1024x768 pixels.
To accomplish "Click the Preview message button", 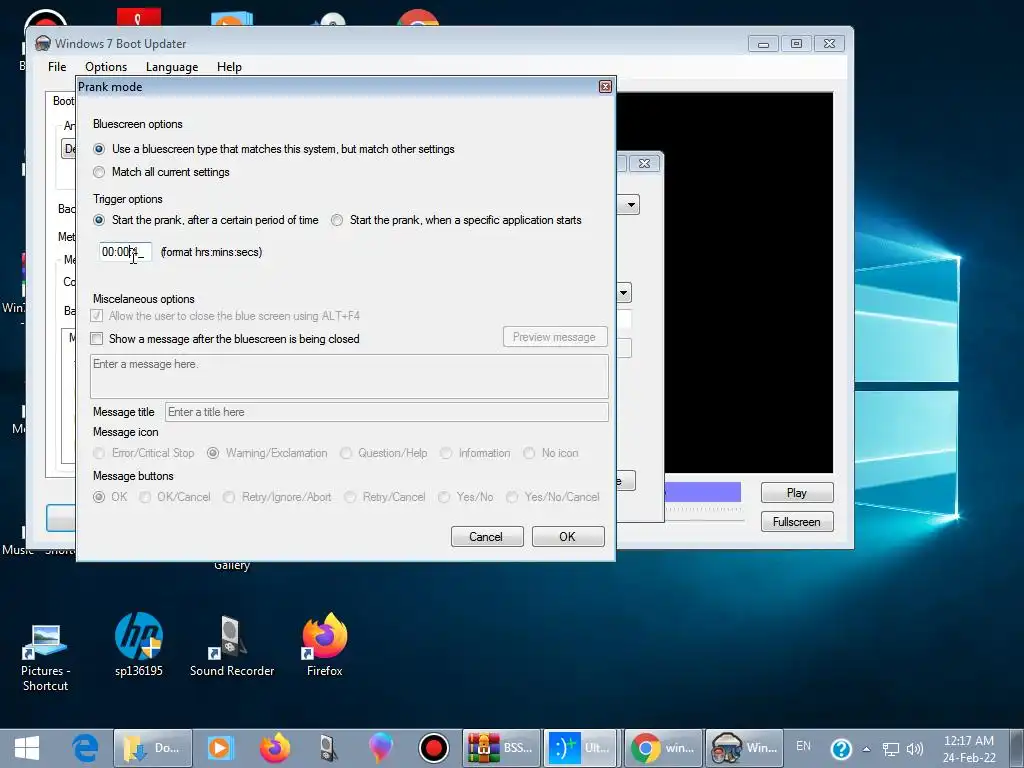I will pos(555,337).
